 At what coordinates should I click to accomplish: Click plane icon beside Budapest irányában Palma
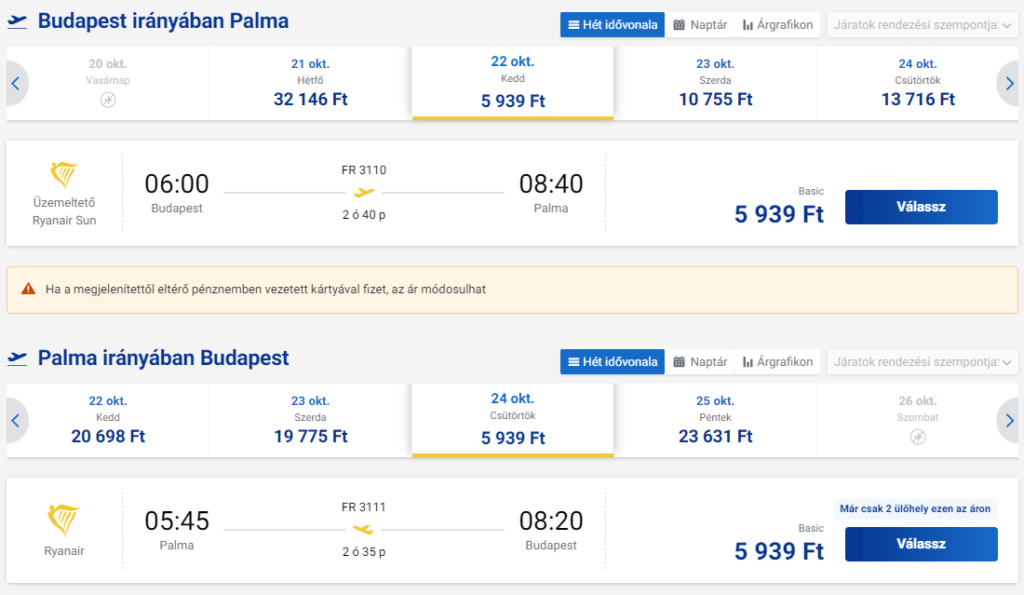click(17, 22)
